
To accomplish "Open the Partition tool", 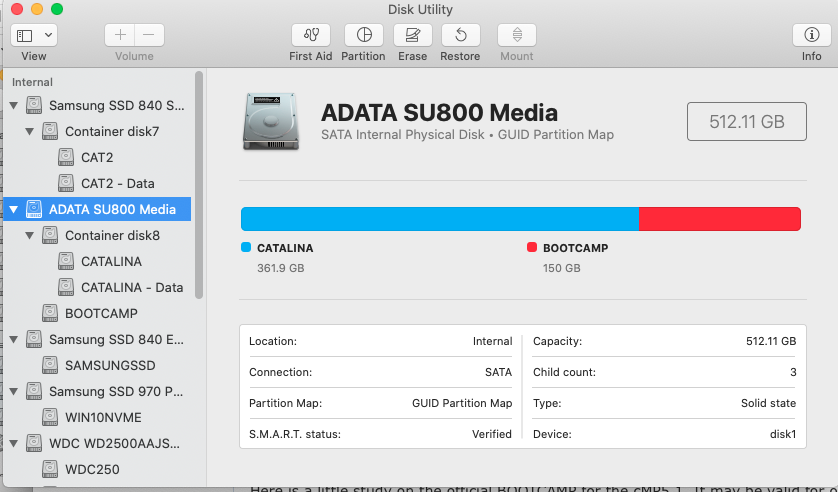I will pyautogui.click(x=364, y=35).
